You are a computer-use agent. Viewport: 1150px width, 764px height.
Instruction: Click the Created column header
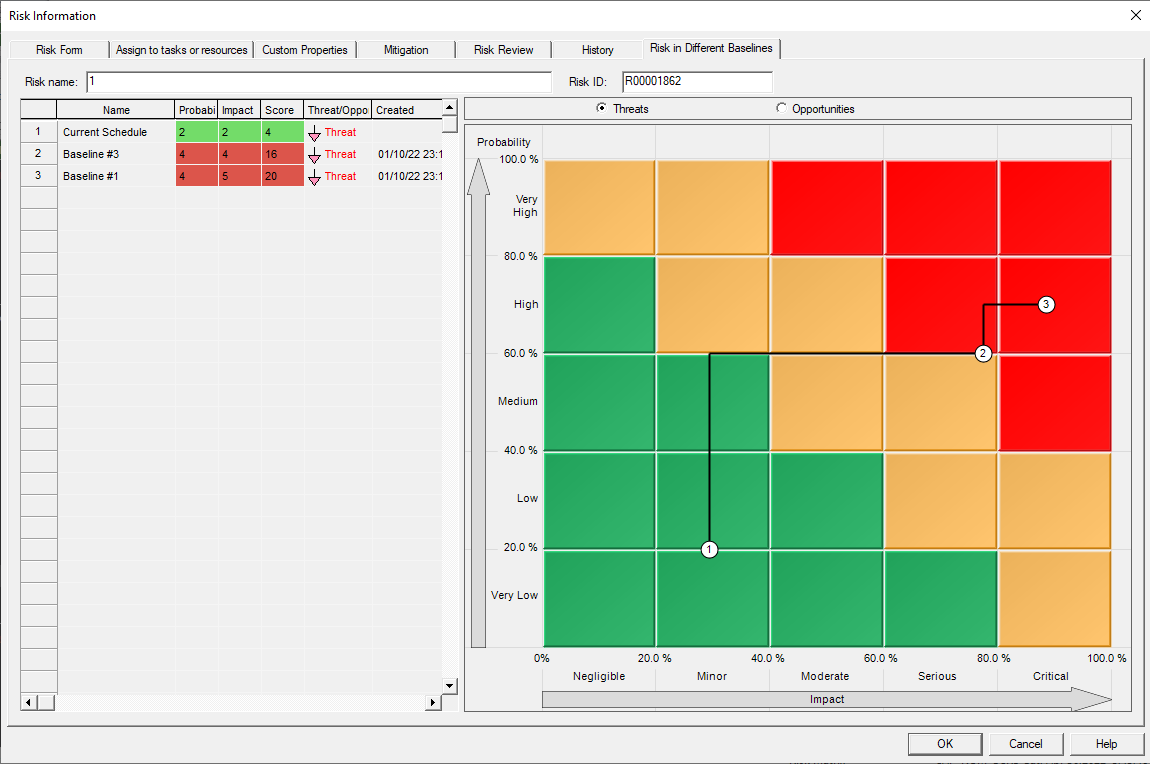pos(407,110)
